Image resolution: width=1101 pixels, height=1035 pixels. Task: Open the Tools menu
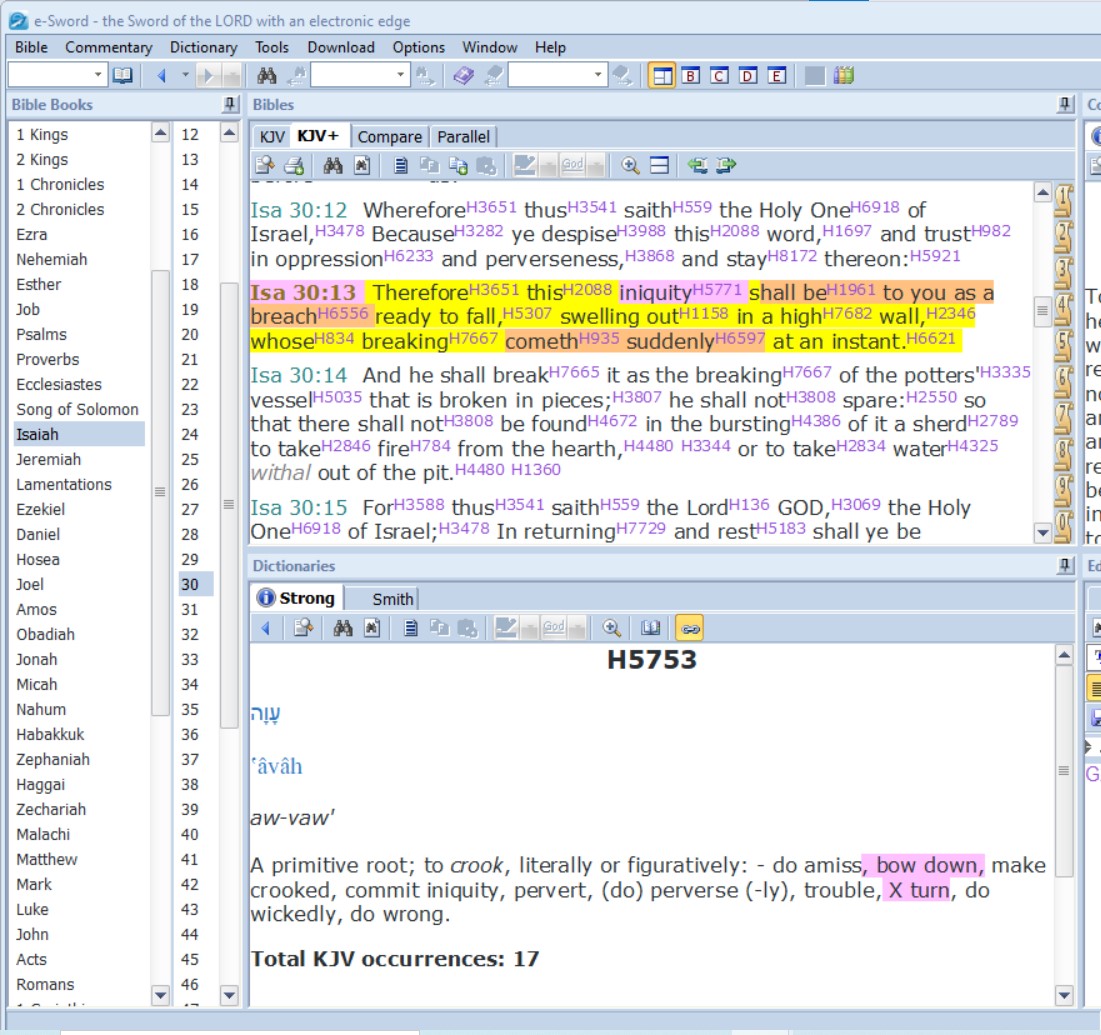[272, 47]
